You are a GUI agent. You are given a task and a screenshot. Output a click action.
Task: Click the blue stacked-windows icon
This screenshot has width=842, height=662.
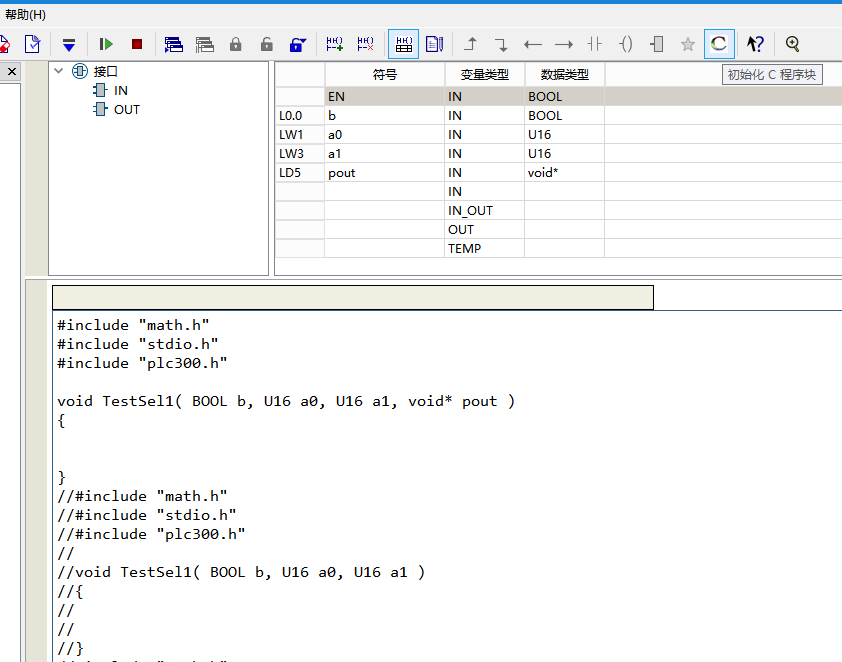pos(173,44)
